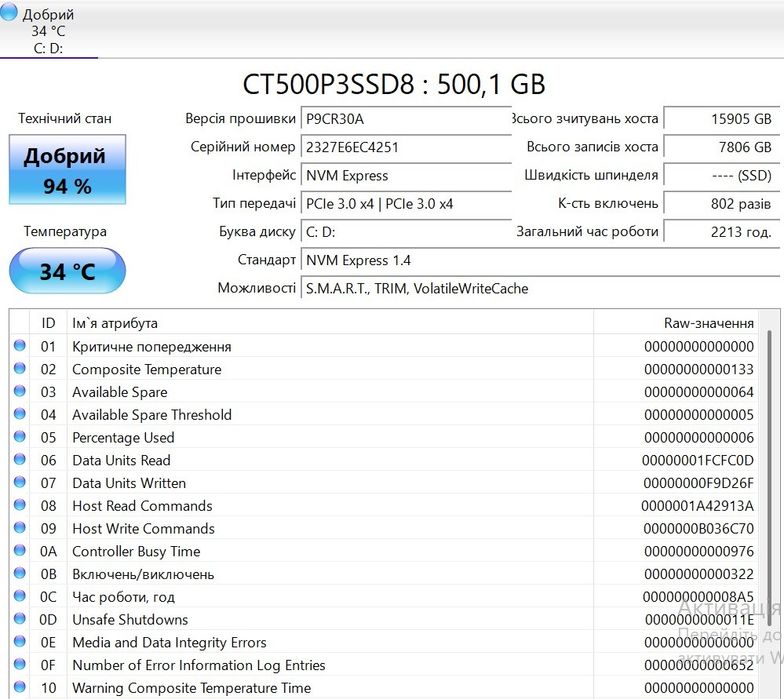Click the blue status icon in disk tab
This screenshot has height=699, width=784.
click(8, 12)
